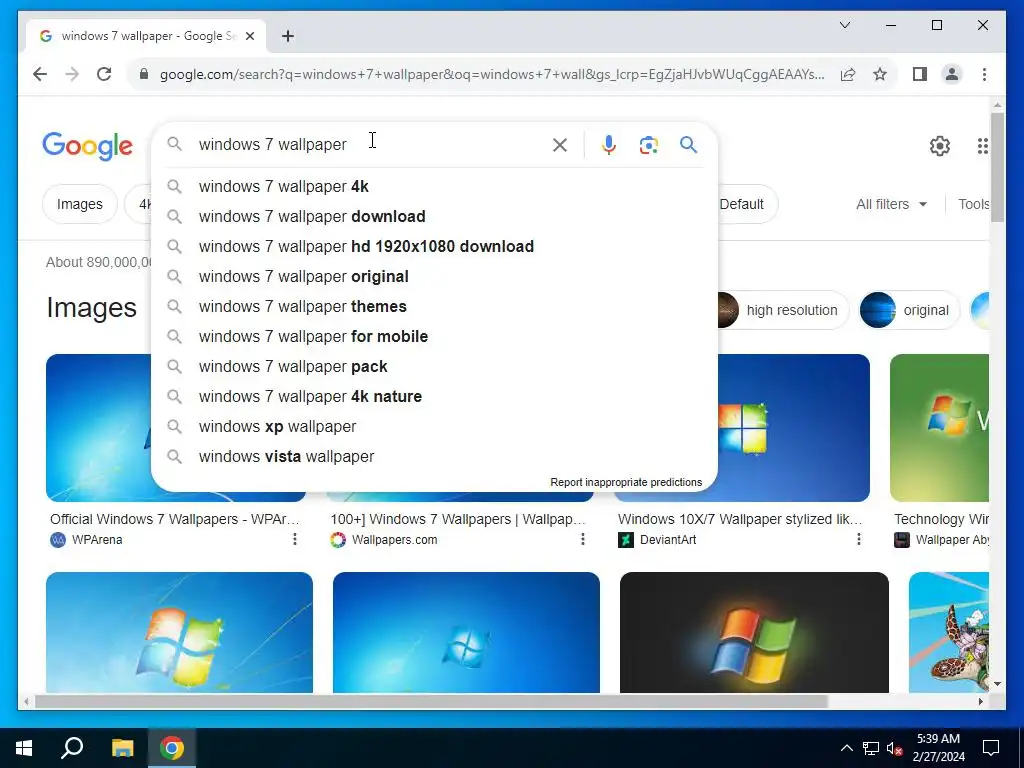Open more options for Wallpapers.com result
Viewport: 1024px width, 768px height.
583,539
